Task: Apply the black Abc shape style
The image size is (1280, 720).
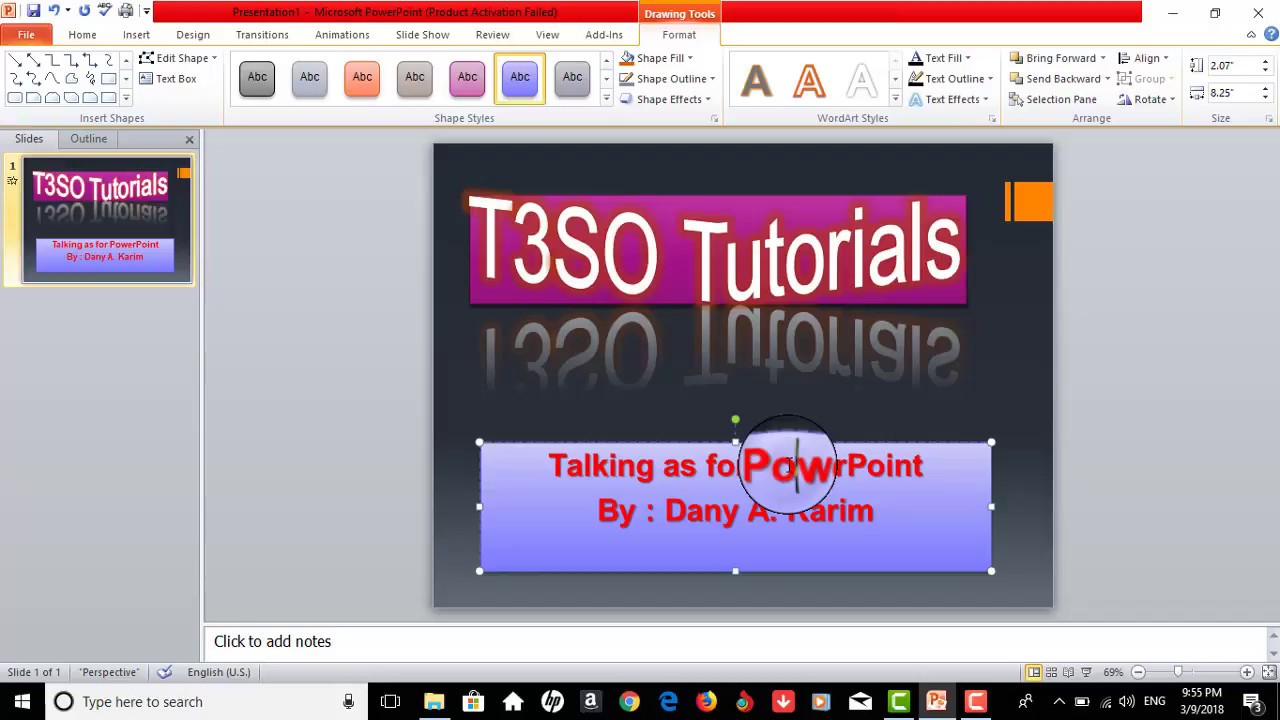Action: [257, 78]
